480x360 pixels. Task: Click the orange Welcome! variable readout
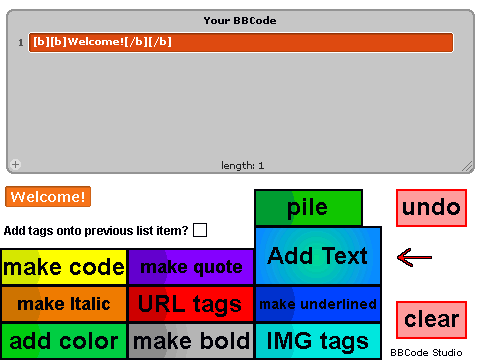pos(48,197)
